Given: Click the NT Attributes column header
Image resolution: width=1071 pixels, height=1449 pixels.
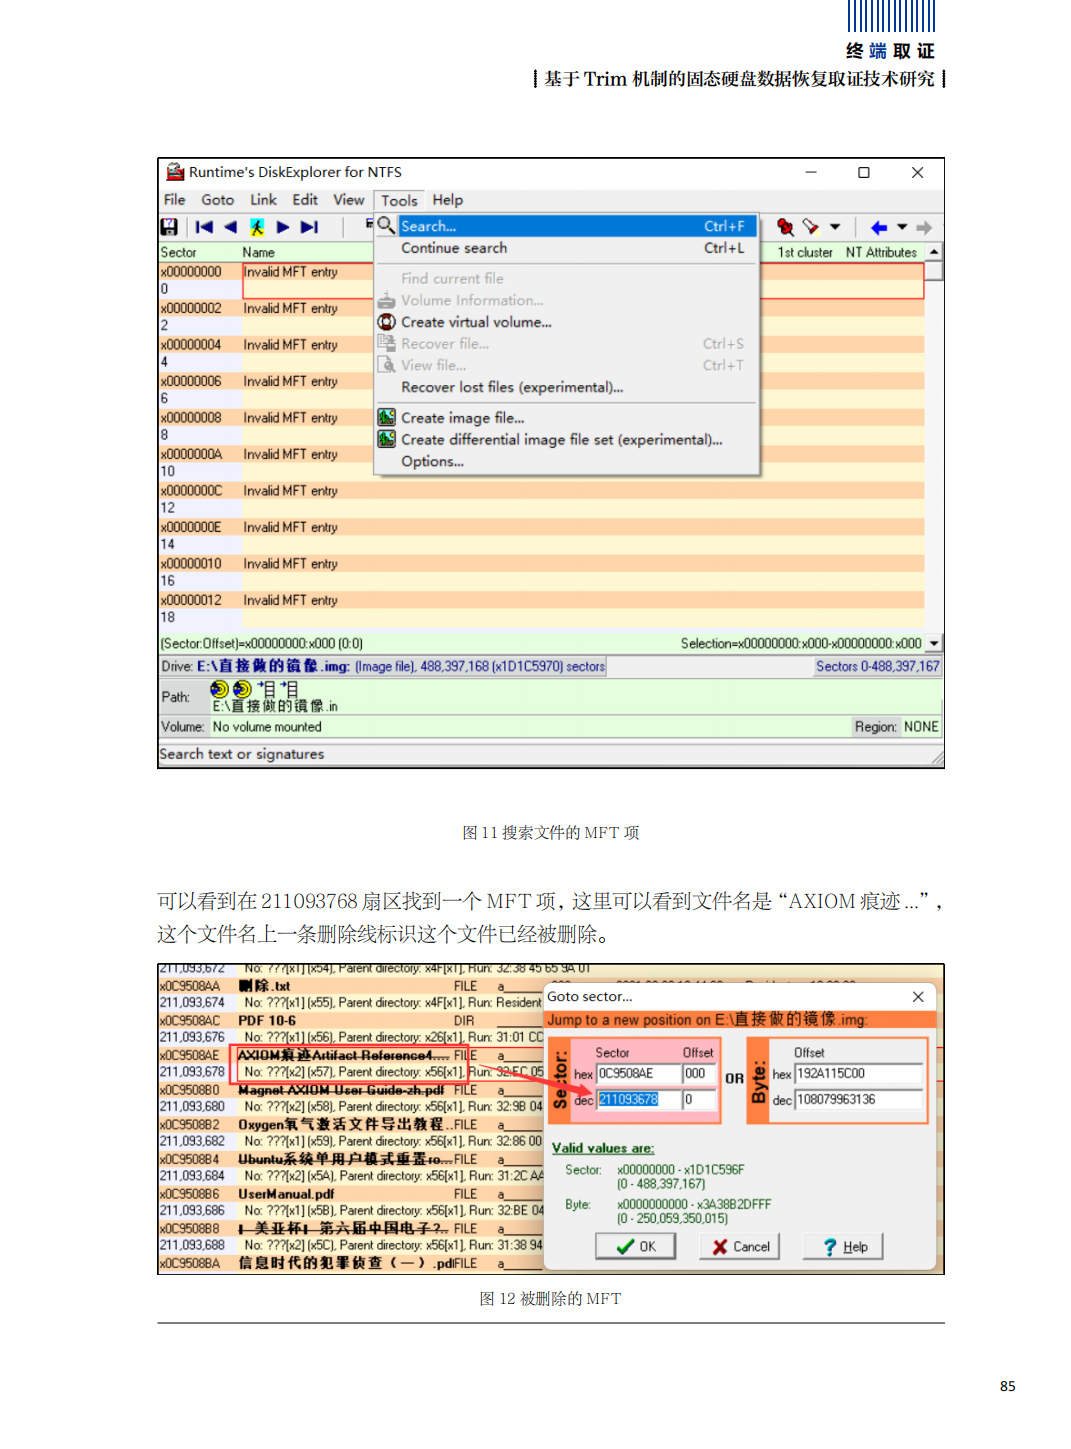Looking at the screenshot, I should 881,252.
